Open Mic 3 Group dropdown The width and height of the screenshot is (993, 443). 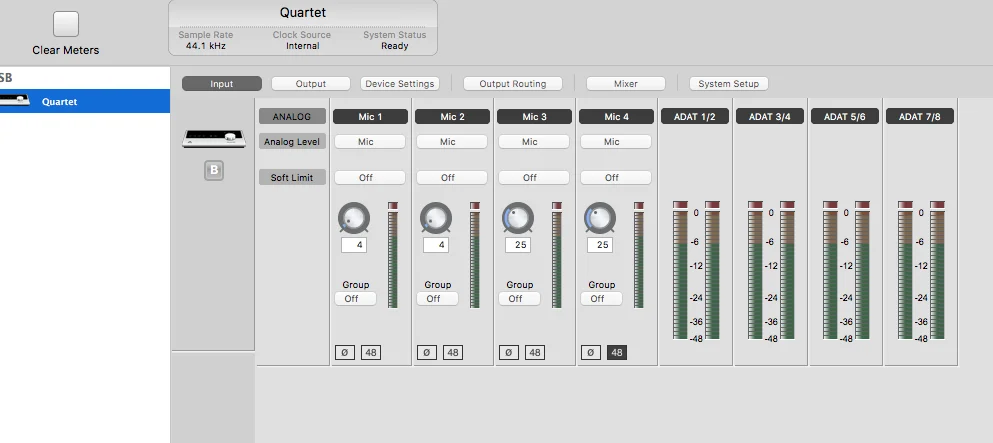519,299
